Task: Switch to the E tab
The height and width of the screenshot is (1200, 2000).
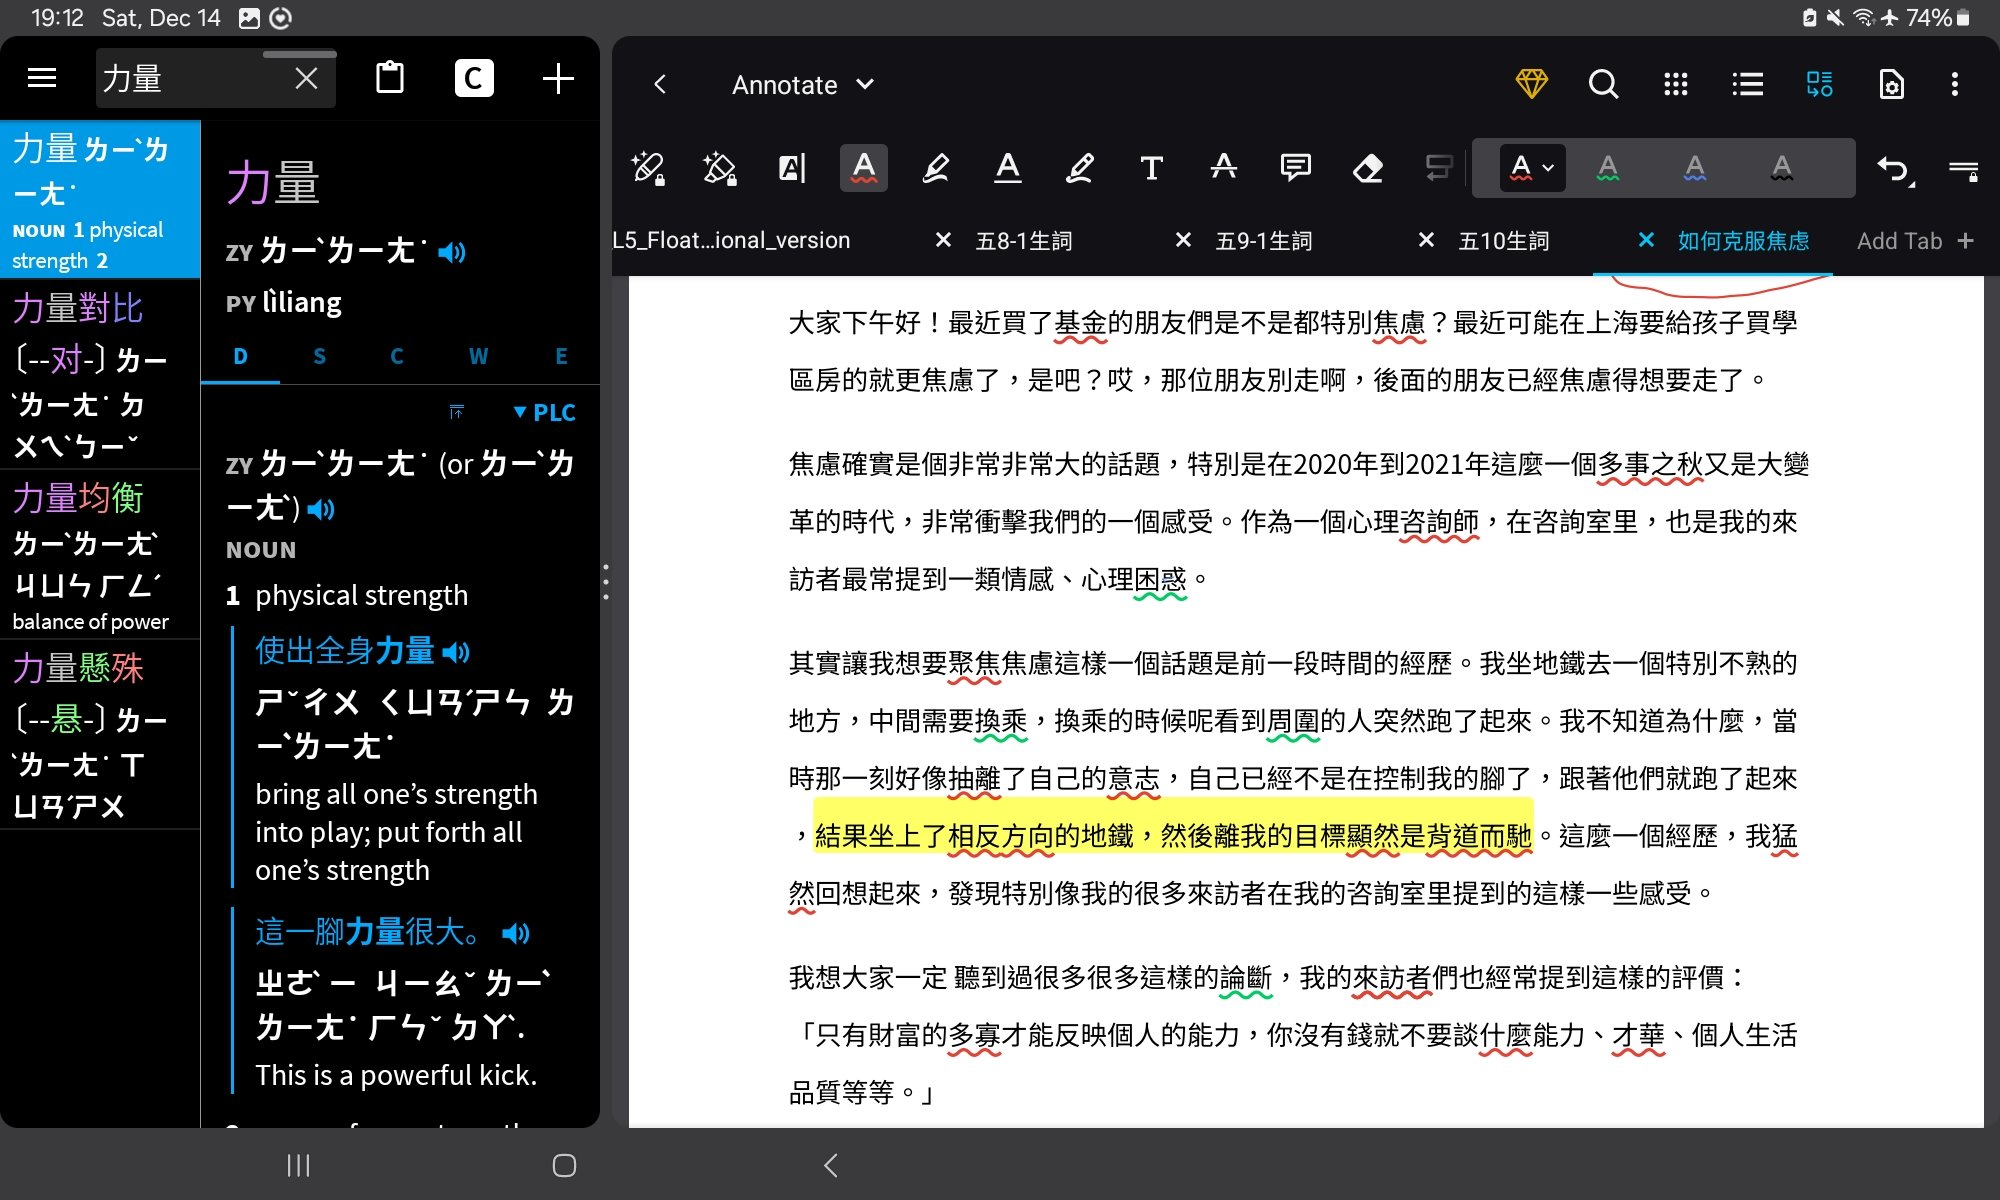Action: coord(561,356)
